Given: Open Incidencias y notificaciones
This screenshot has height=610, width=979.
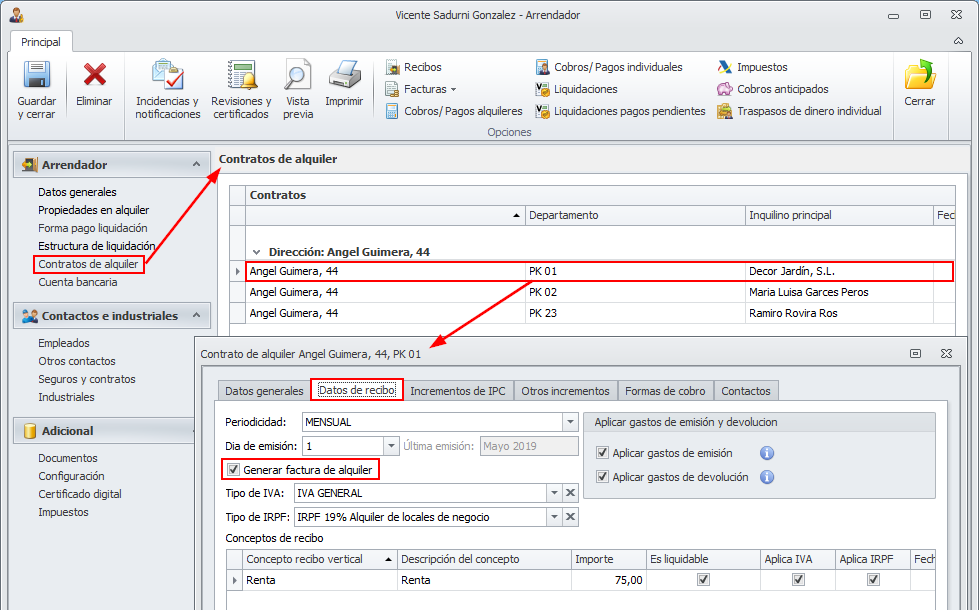Looking at the screenshot, I should tap(167, 89).
